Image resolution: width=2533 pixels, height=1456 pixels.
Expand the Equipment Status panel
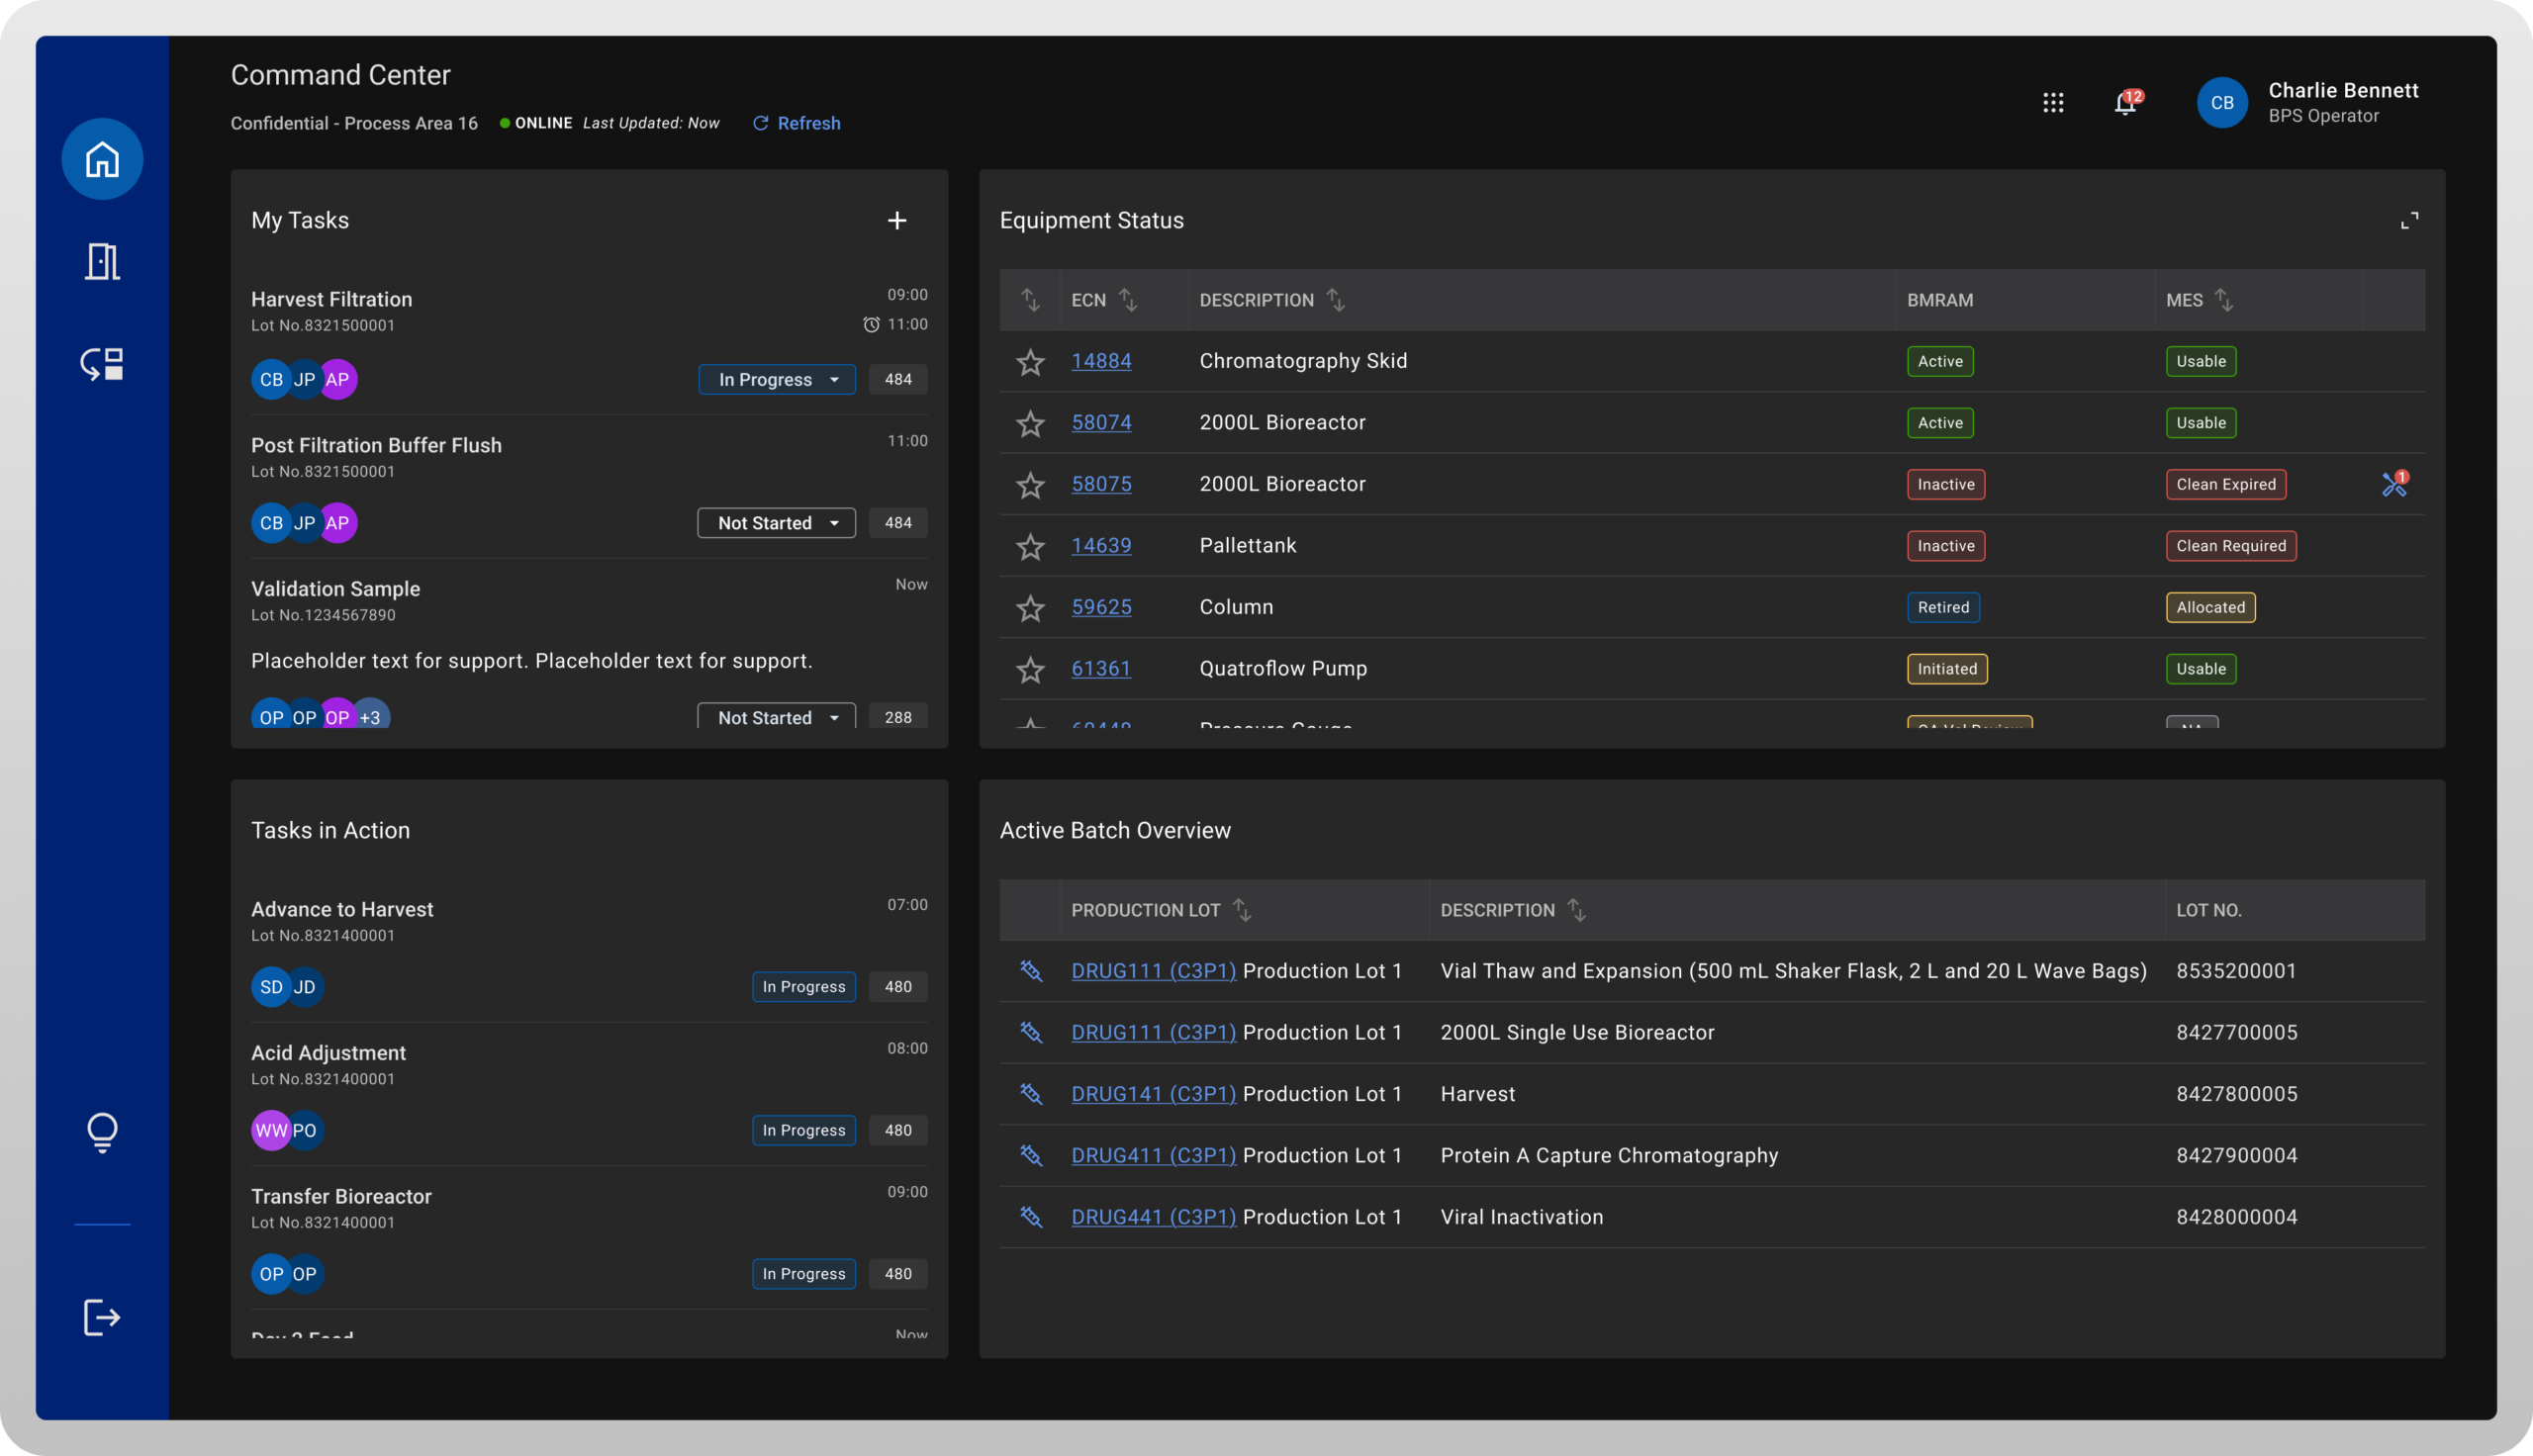pyautogui.click(x=2409, y=221)
